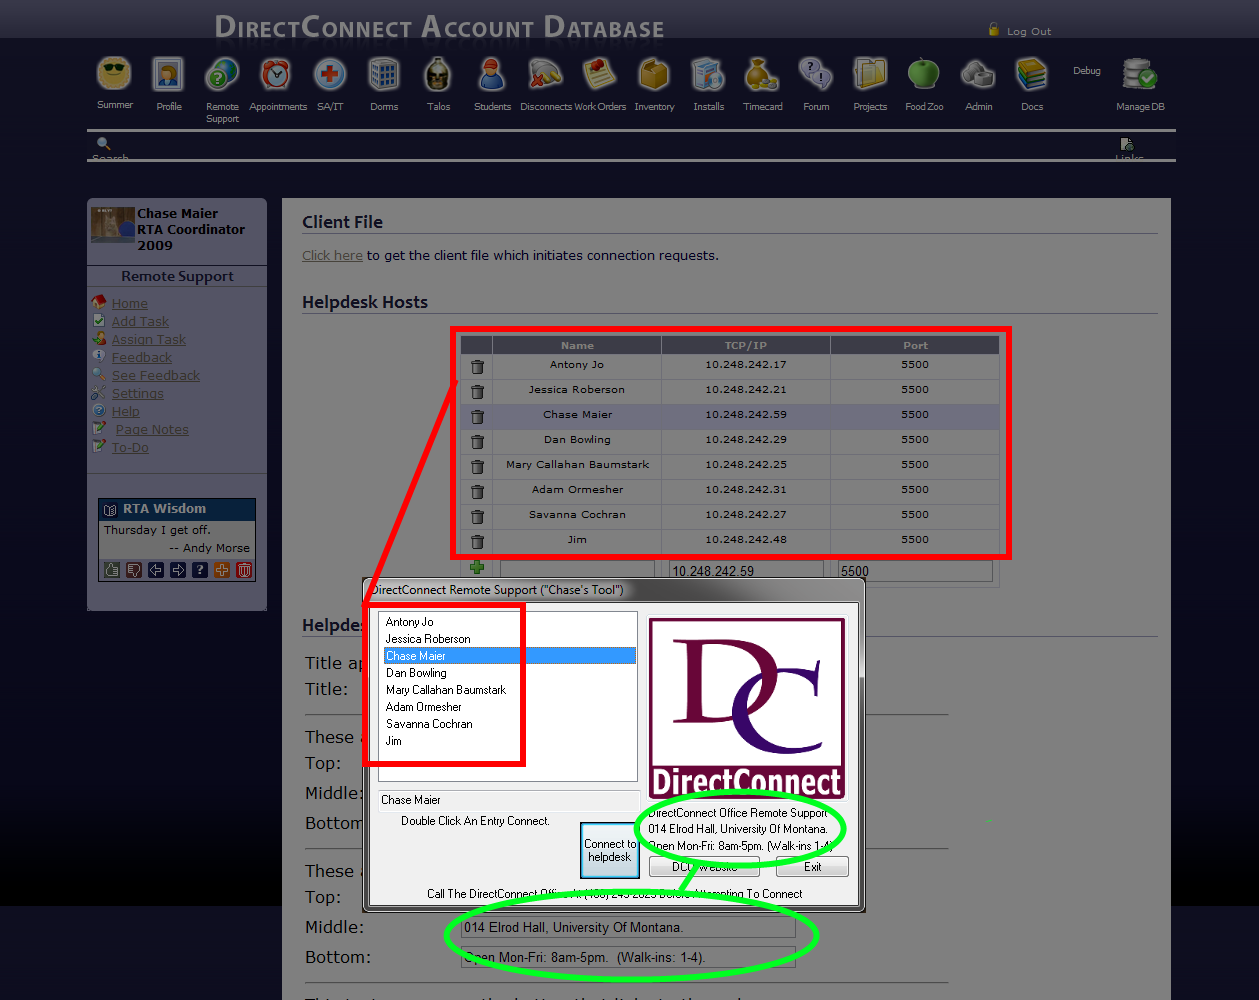Click RTA Wisdom question mark icon
Viewport: 1259px width, 1000px height.
tap(199, 570)
